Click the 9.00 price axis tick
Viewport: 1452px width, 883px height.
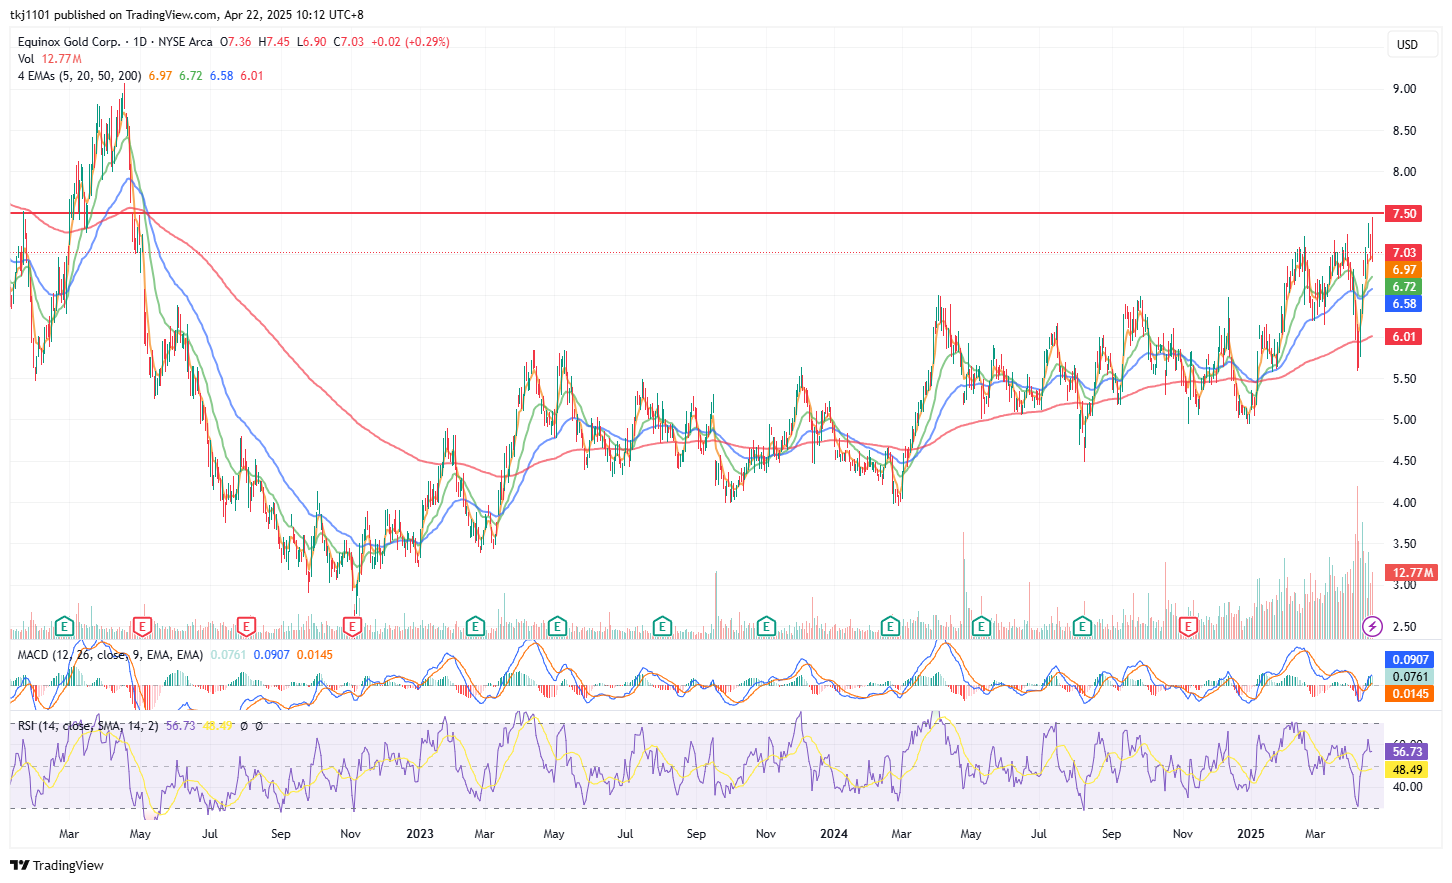pyautogui.click(x=1404, y=89)
